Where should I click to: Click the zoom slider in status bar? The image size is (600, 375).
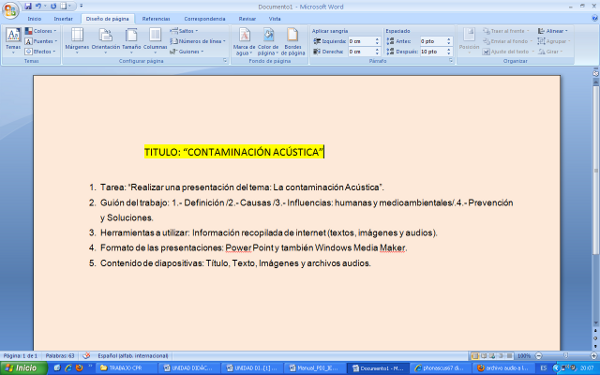click(x=566, y=356)
